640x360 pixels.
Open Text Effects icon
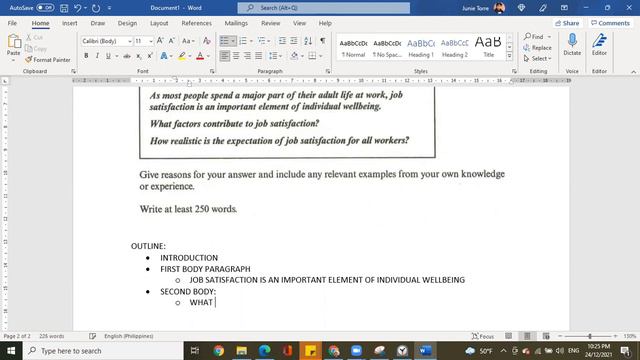coord(164,56)
